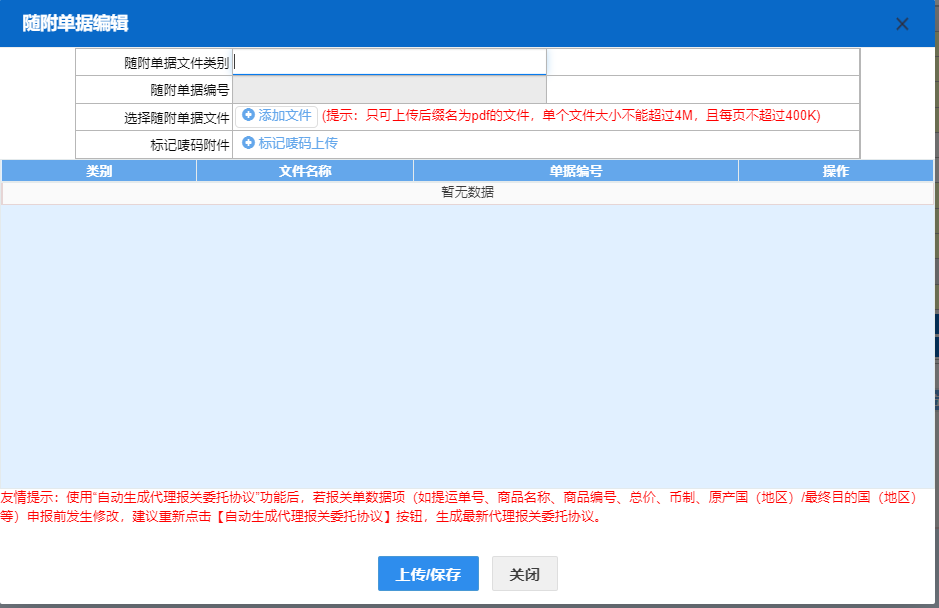The width and height of the screenshot is (939, 608).
Task: Focus the grayed 随附单据编号 input field
Action: (x=390, y=90)
